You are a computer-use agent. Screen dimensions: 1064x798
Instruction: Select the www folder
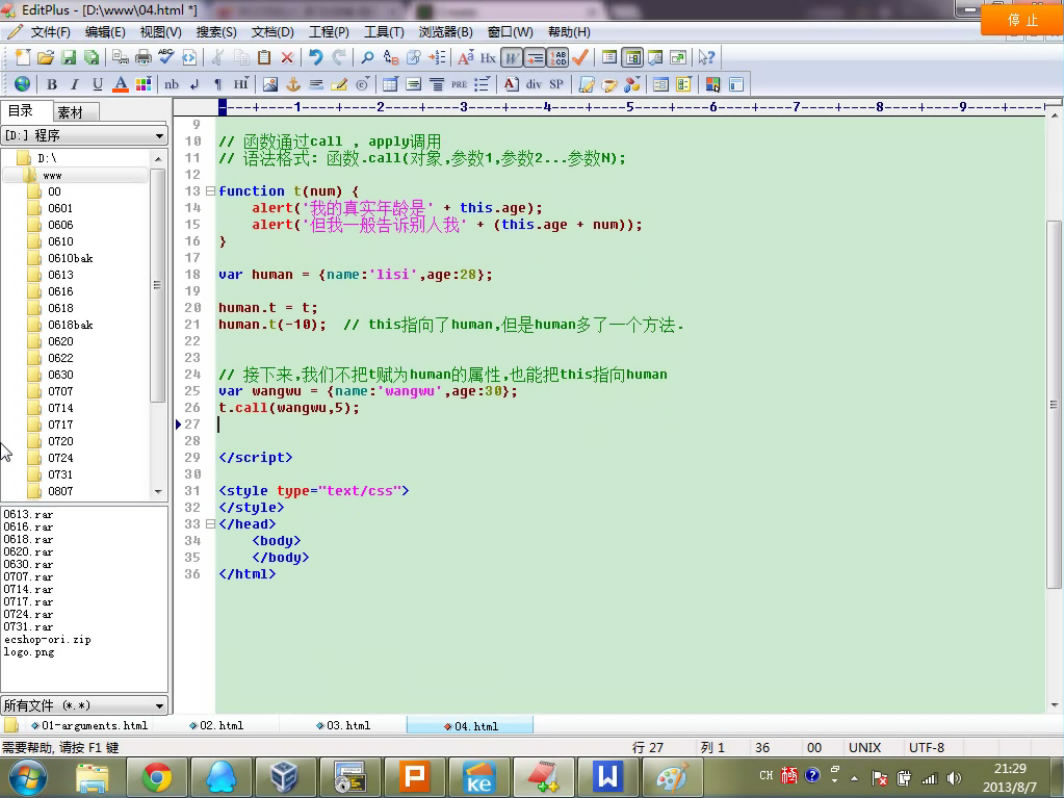point(52,175)
